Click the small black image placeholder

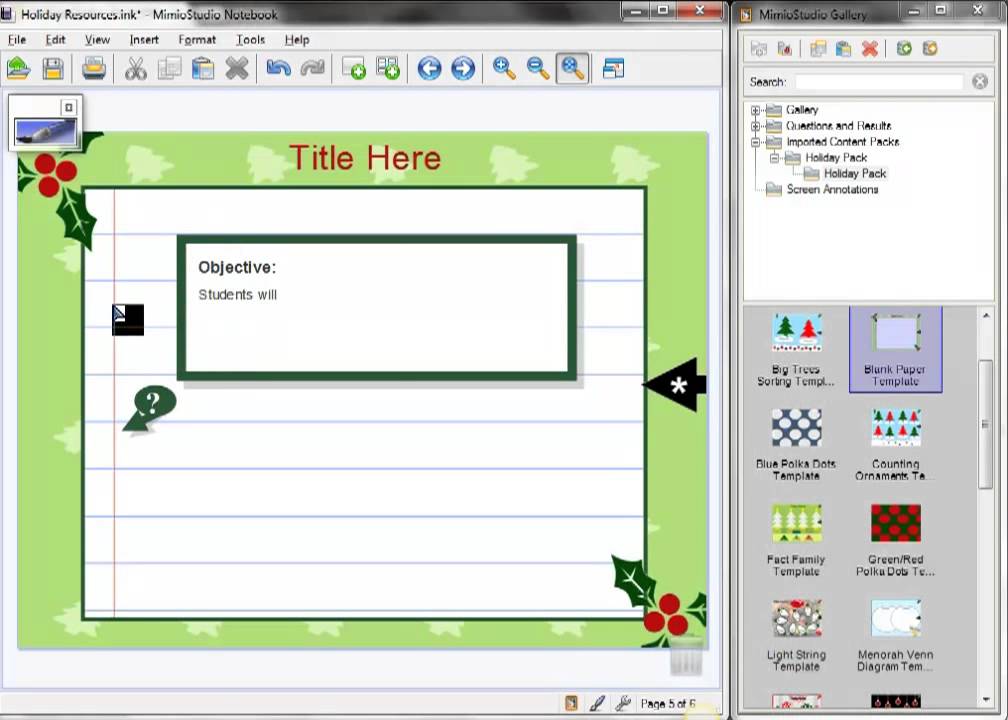(128, 320)
